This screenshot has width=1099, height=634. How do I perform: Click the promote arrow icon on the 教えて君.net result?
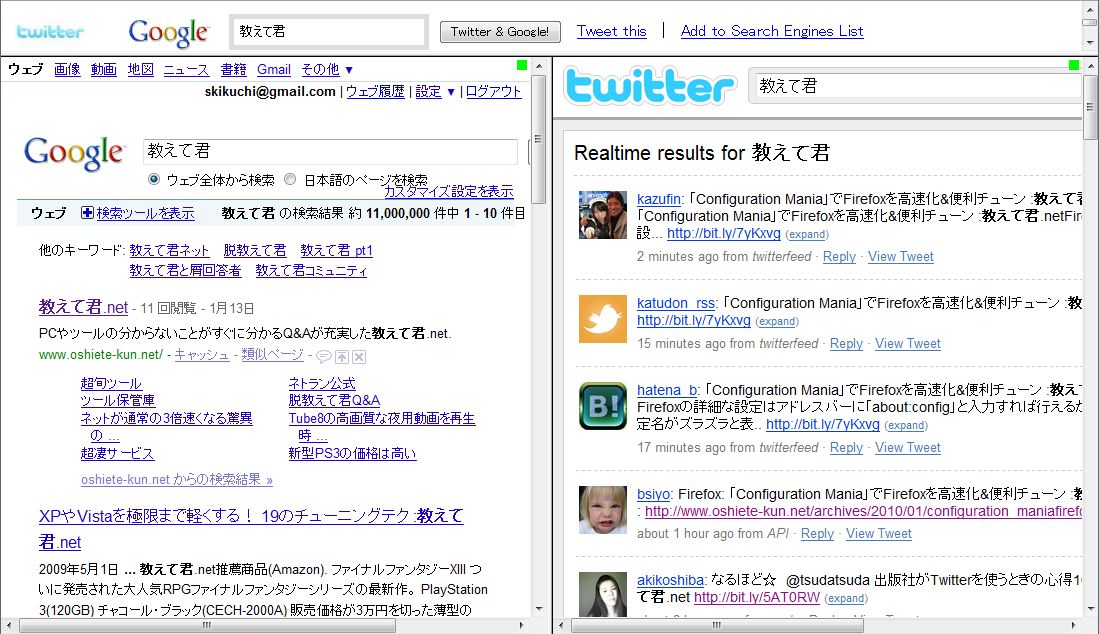(341, 357)
